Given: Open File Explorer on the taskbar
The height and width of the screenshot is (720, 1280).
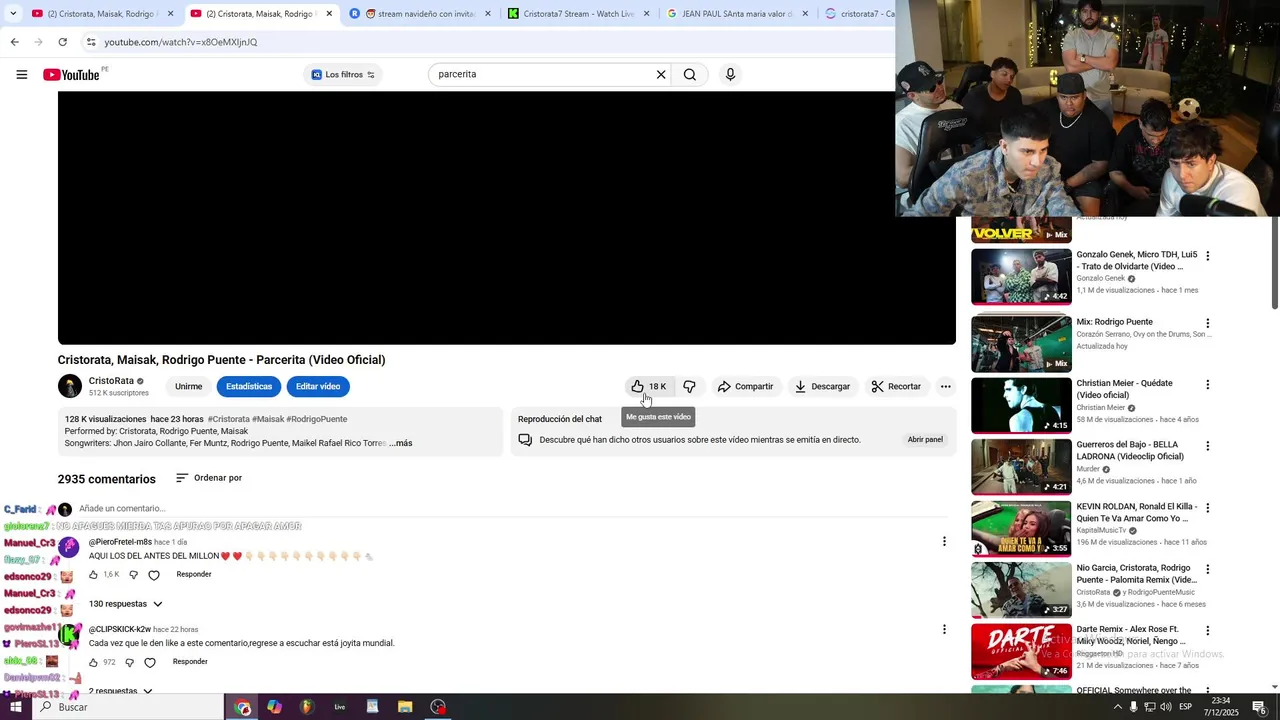Looking at the screenshot, I should 405,707.
